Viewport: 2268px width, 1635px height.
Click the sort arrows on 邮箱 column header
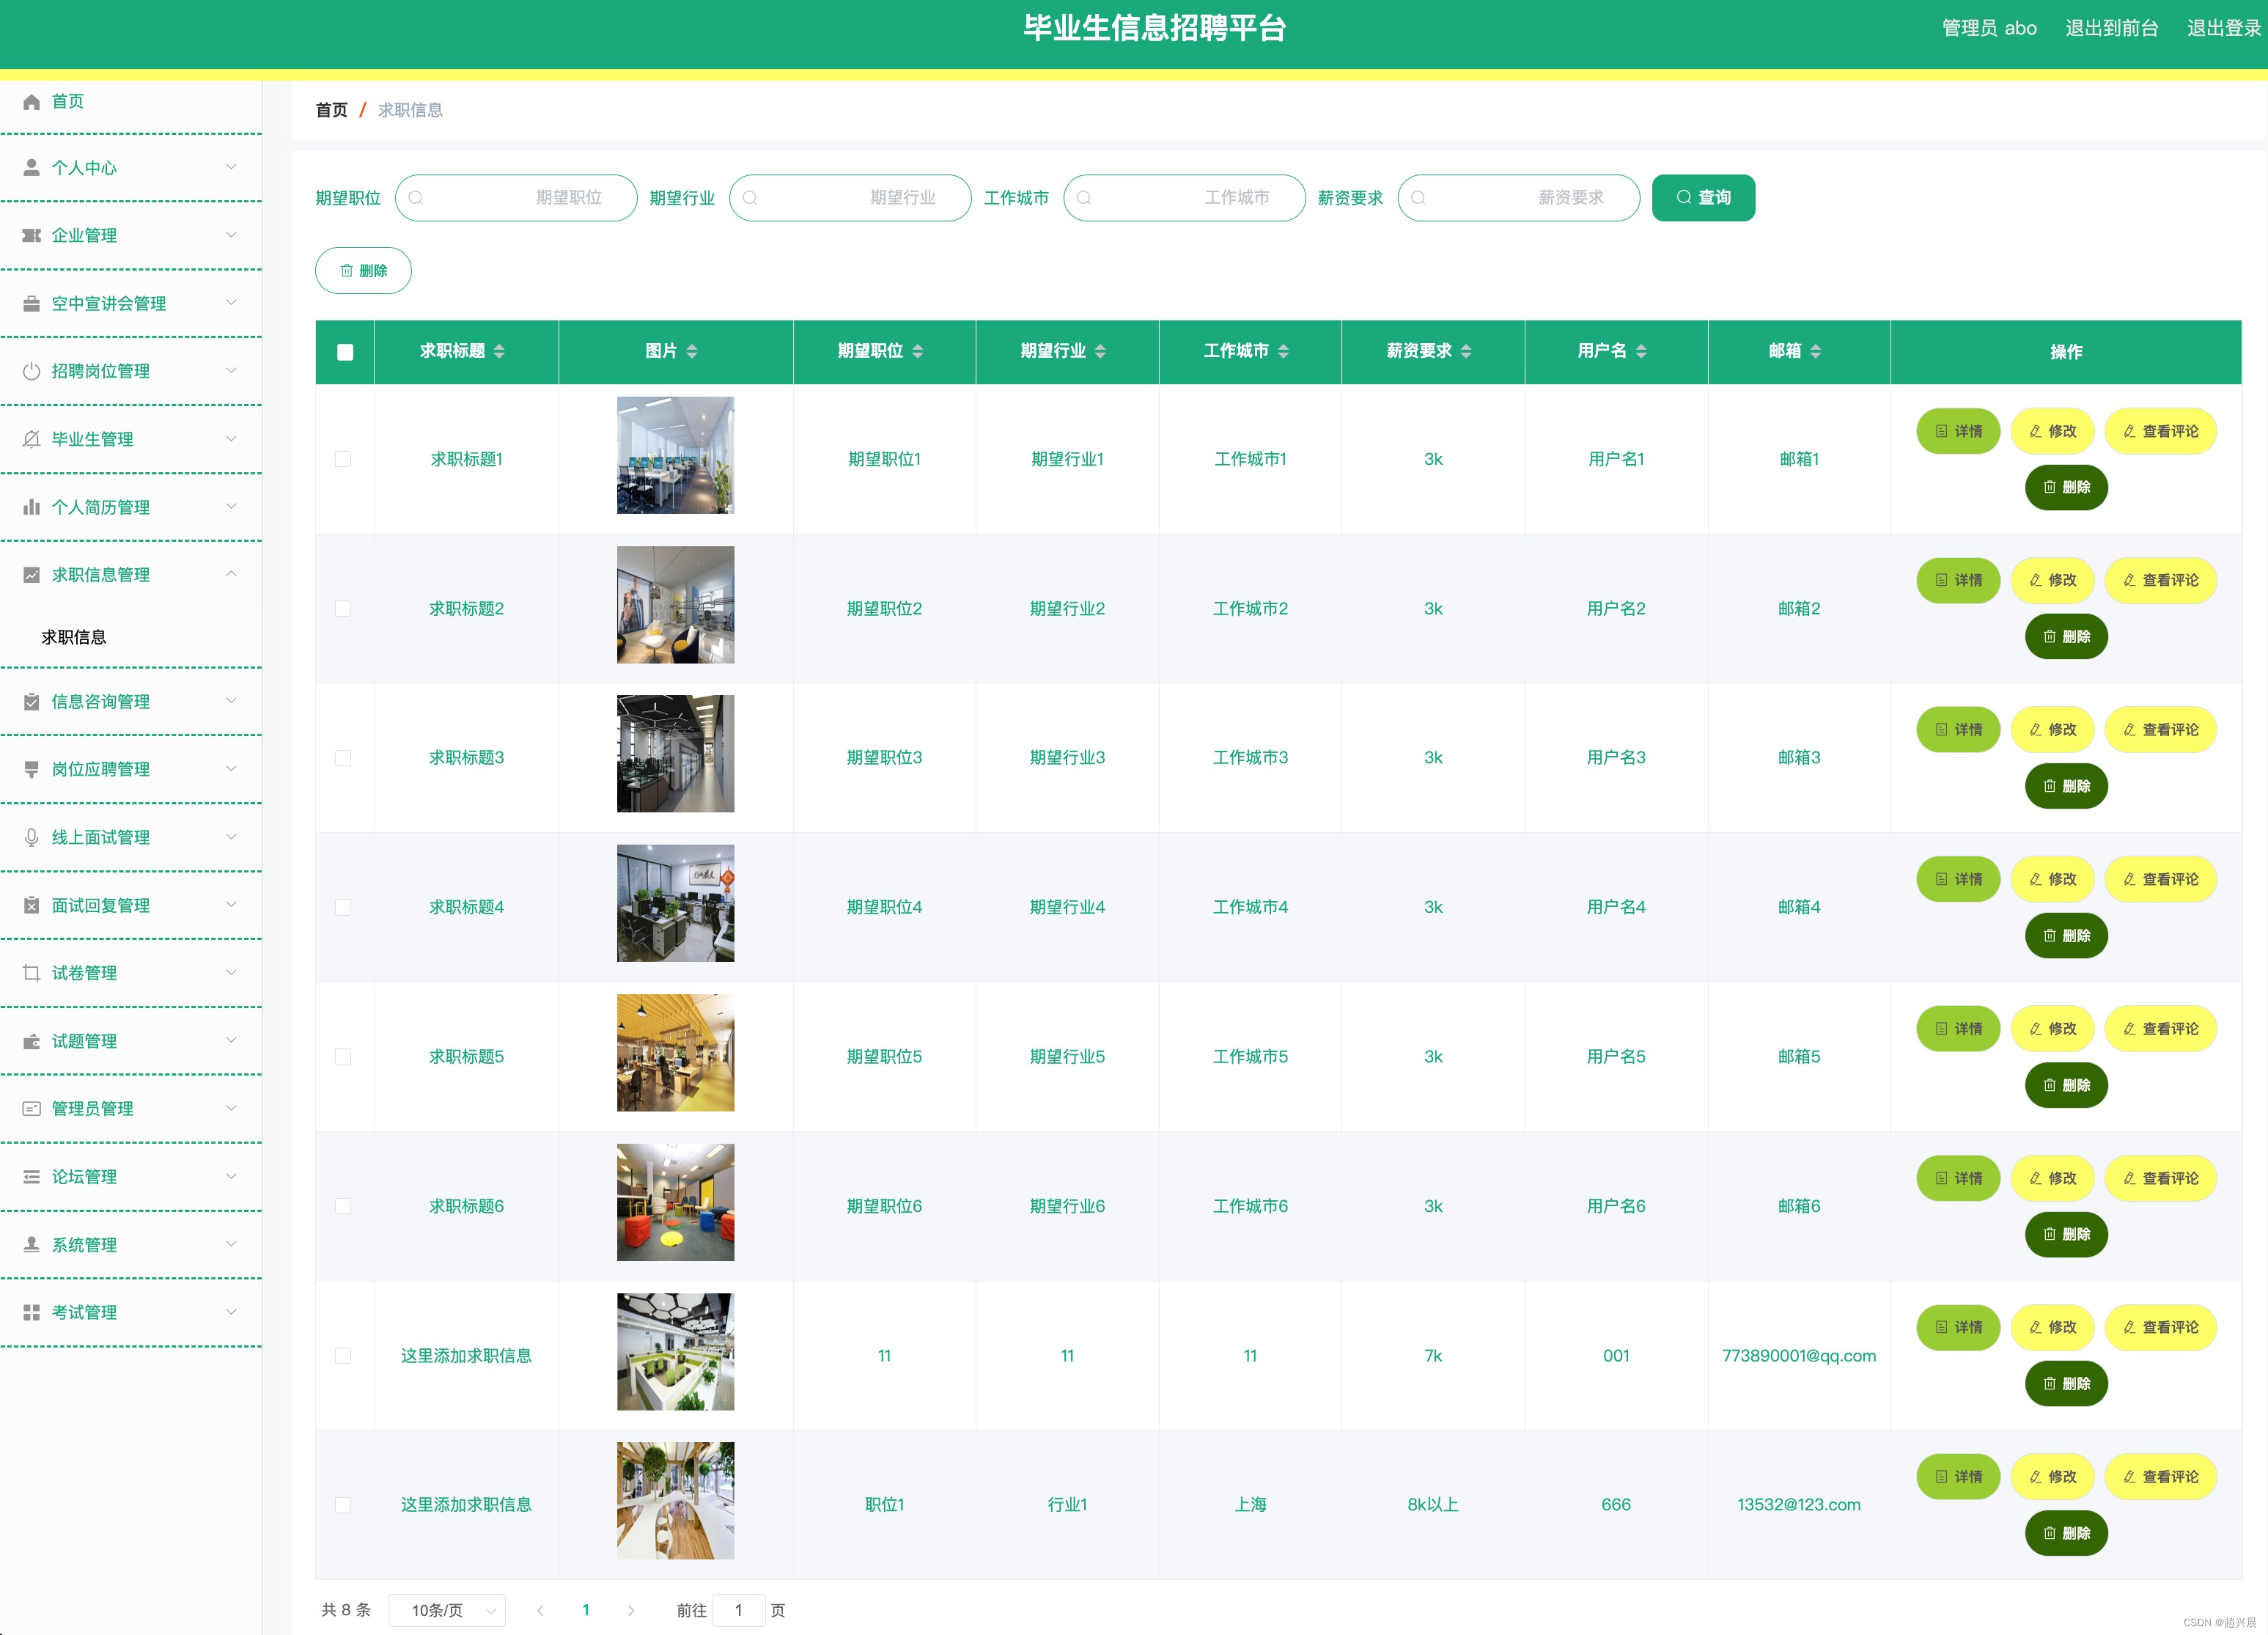coord(1815,351)
